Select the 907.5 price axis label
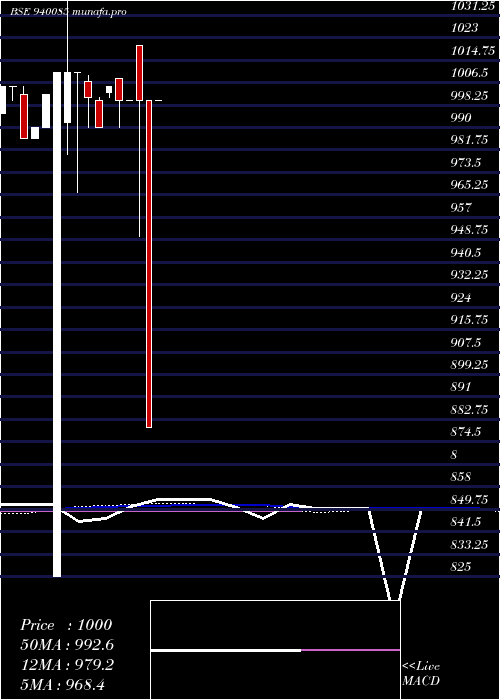The image size is (500, 700). (x=466, y=342)
